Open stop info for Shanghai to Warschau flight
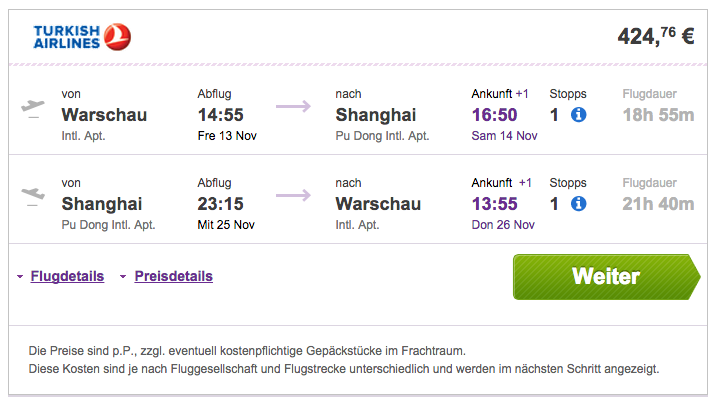716x407 pixels. tap(579, 204)
